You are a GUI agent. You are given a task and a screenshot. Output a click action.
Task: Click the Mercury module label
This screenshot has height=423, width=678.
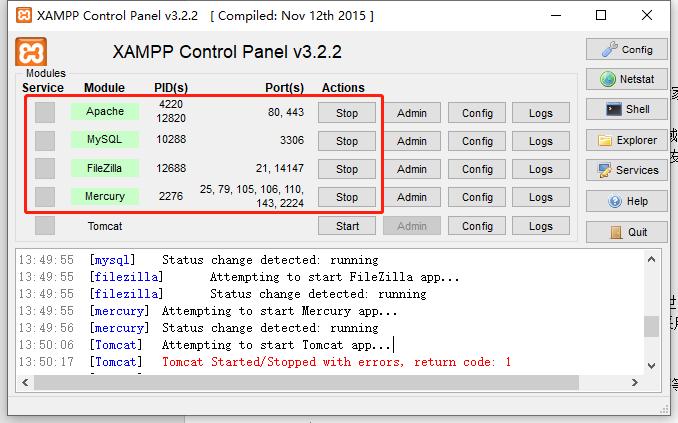pos(105,196)
